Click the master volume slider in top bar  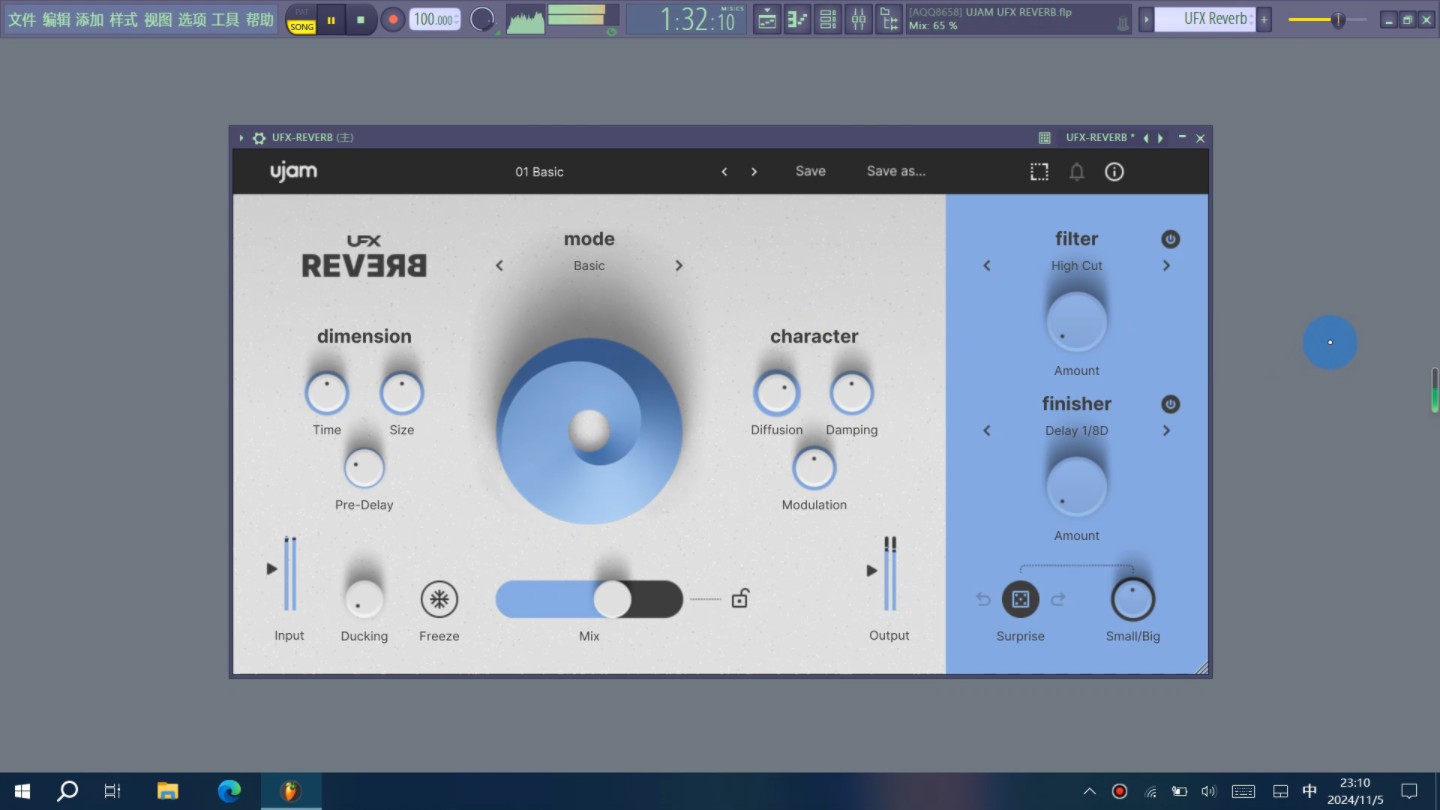tap(1329, 19)
